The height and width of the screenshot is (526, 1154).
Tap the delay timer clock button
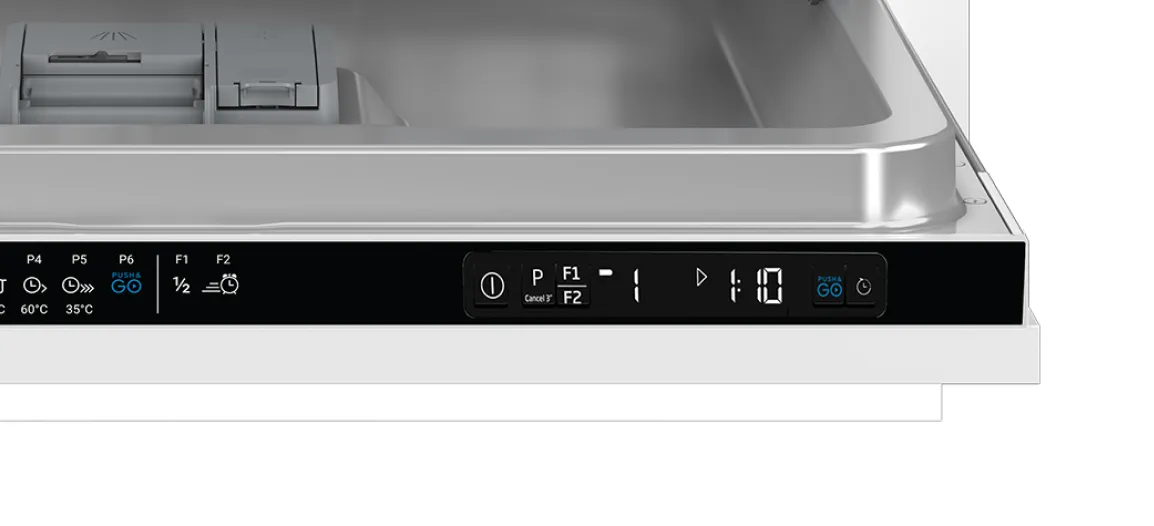coord(863,287)
